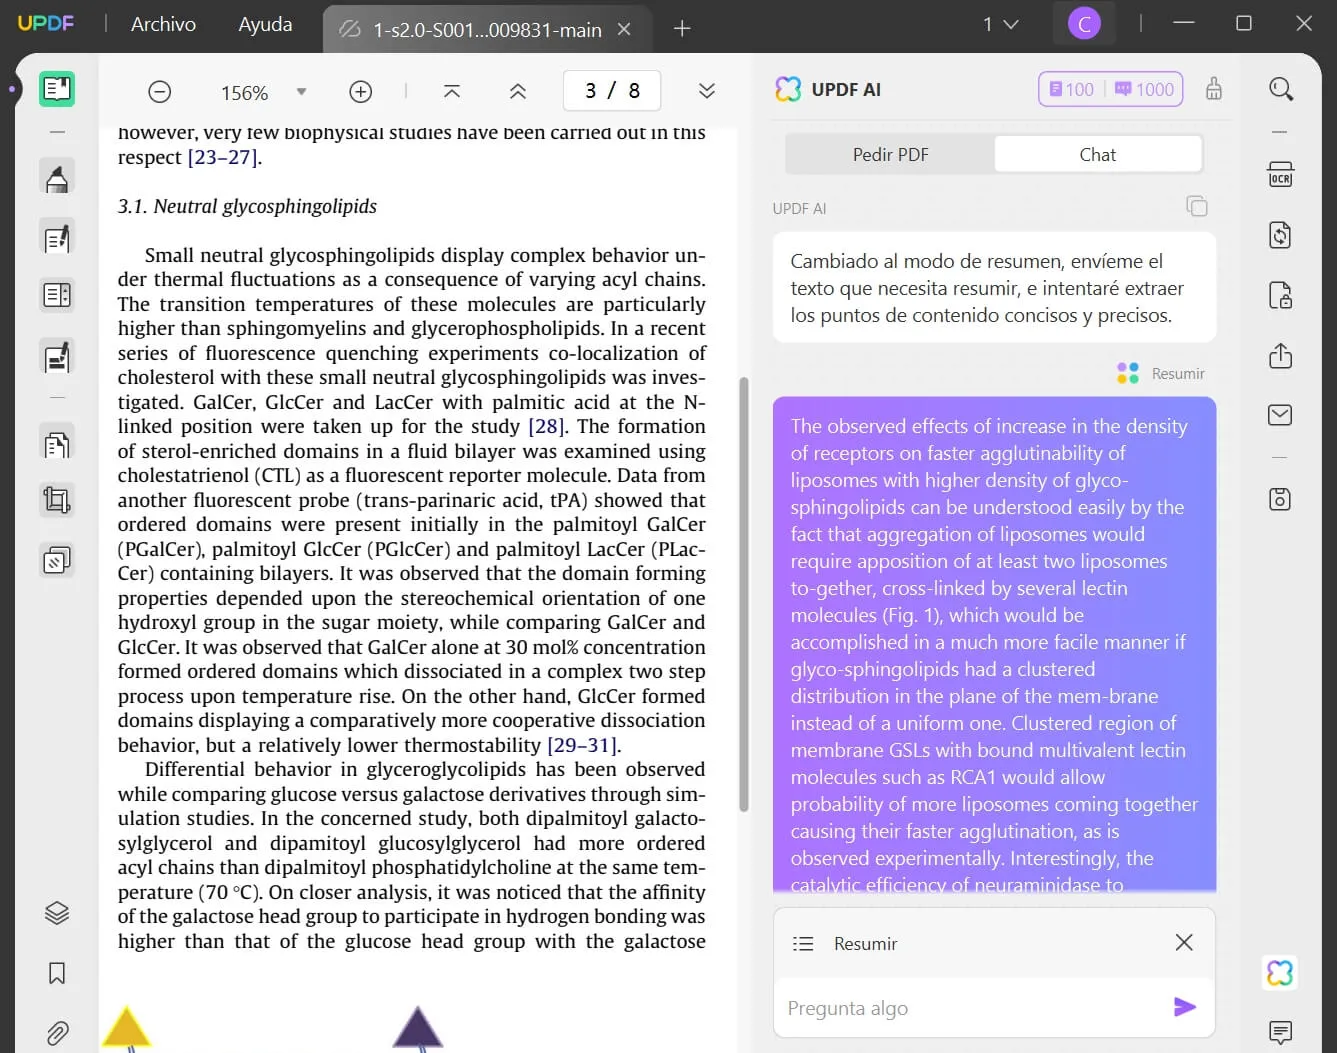Open the Archivo menu
1337x1053 pixels.
click(x=162, y=23)
